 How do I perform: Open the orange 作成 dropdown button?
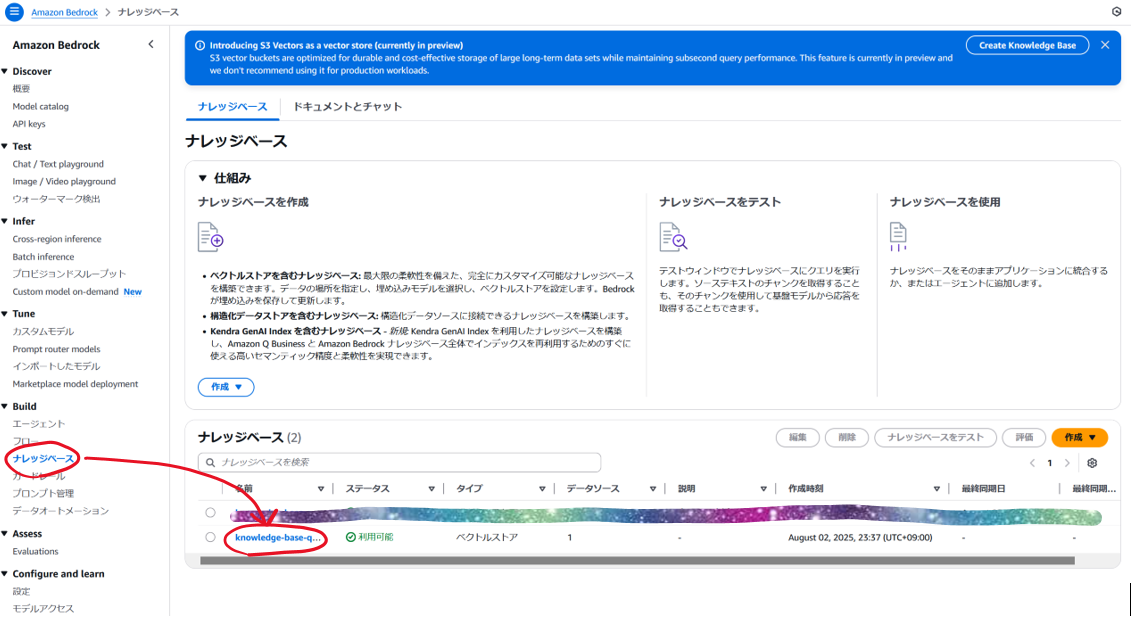tap(1080, 438)
